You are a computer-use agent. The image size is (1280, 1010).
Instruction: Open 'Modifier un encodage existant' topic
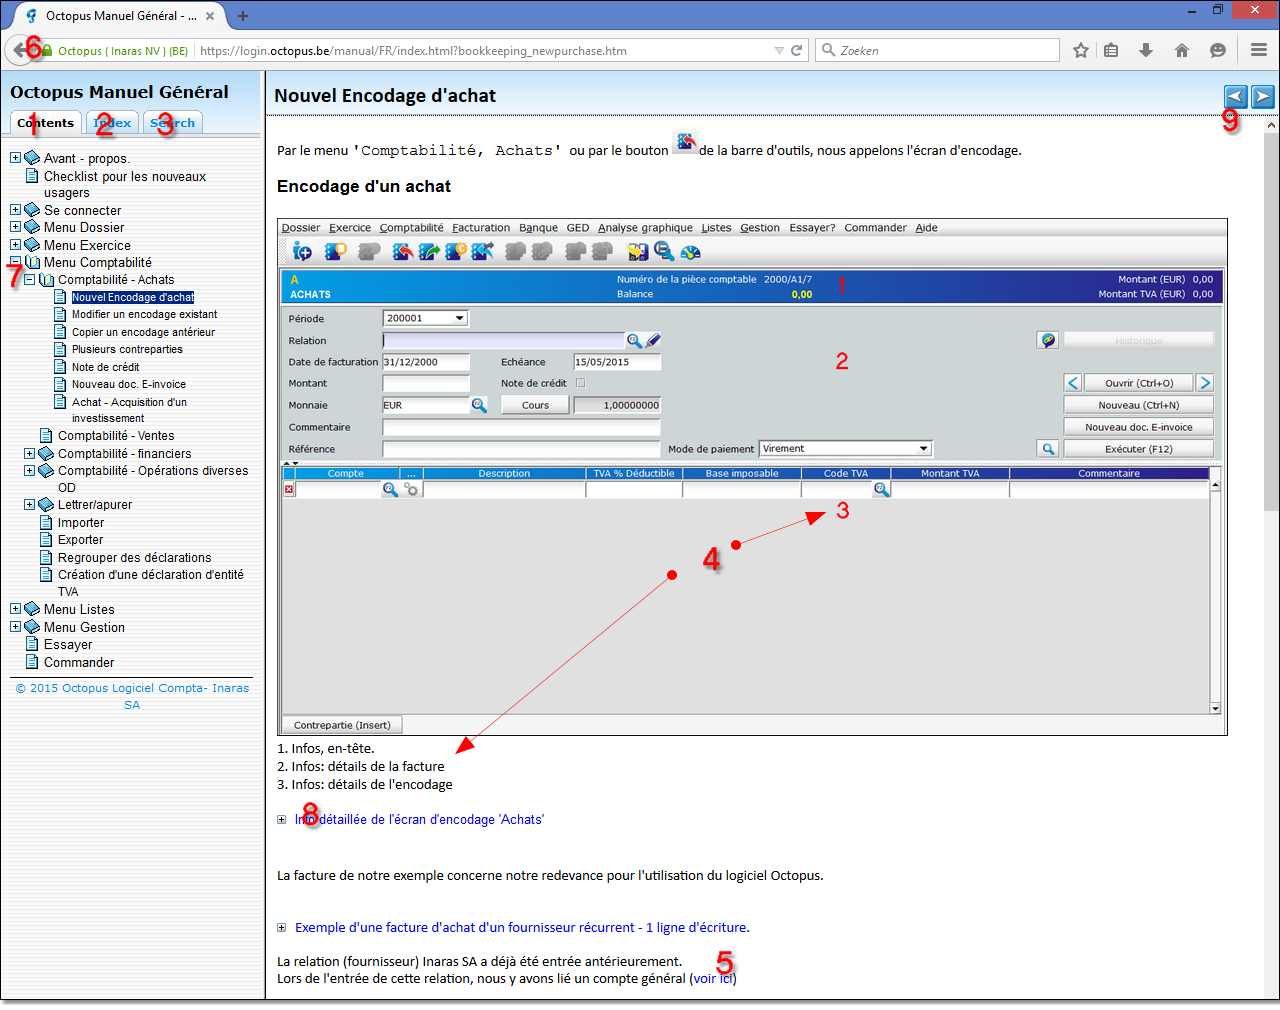(x=144, y=314)
